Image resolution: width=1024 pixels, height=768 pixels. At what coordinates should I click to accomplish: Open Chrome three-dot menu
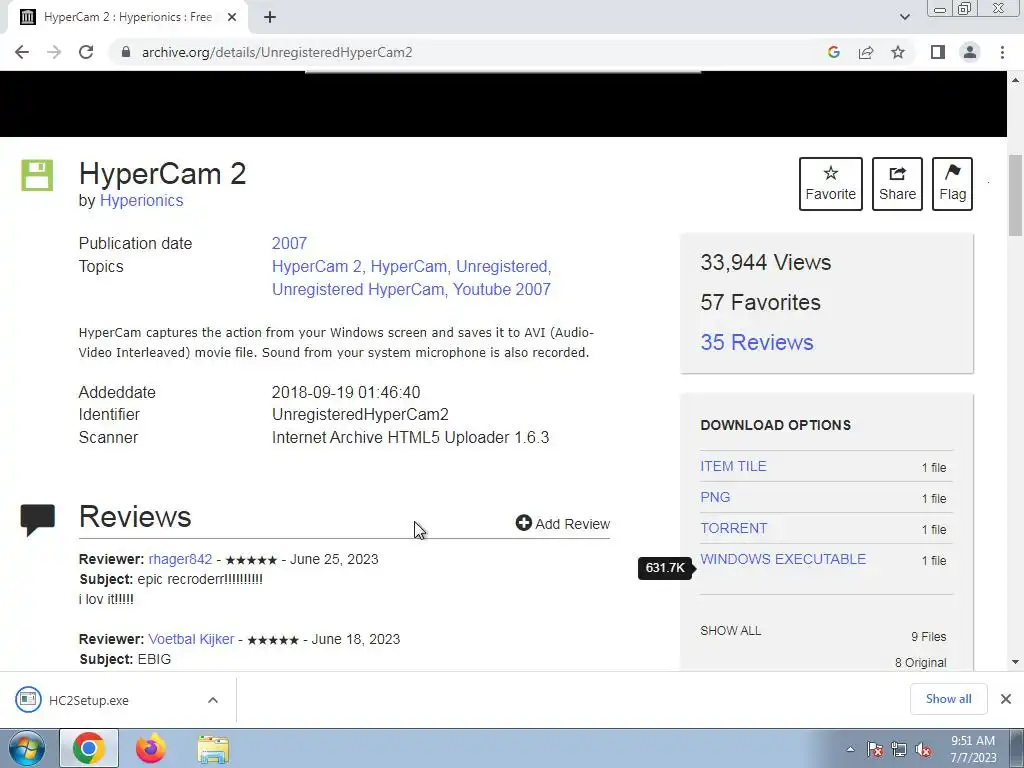[x=1002, y=52]
